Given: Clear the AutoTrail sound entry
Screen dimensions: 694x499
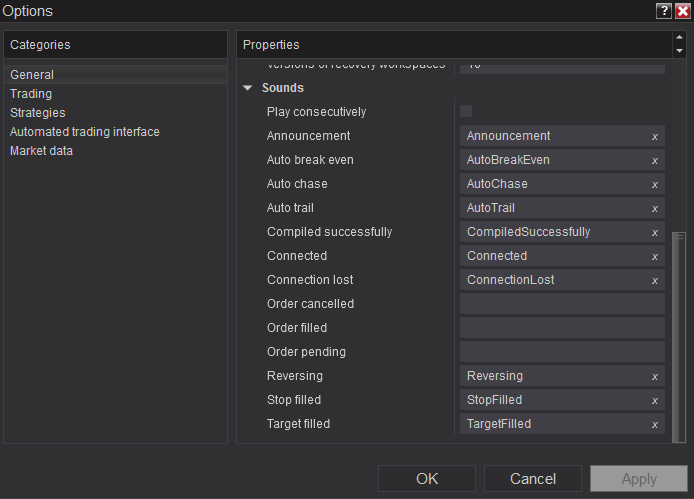Looking at the screenshot, I should point(655,208).
